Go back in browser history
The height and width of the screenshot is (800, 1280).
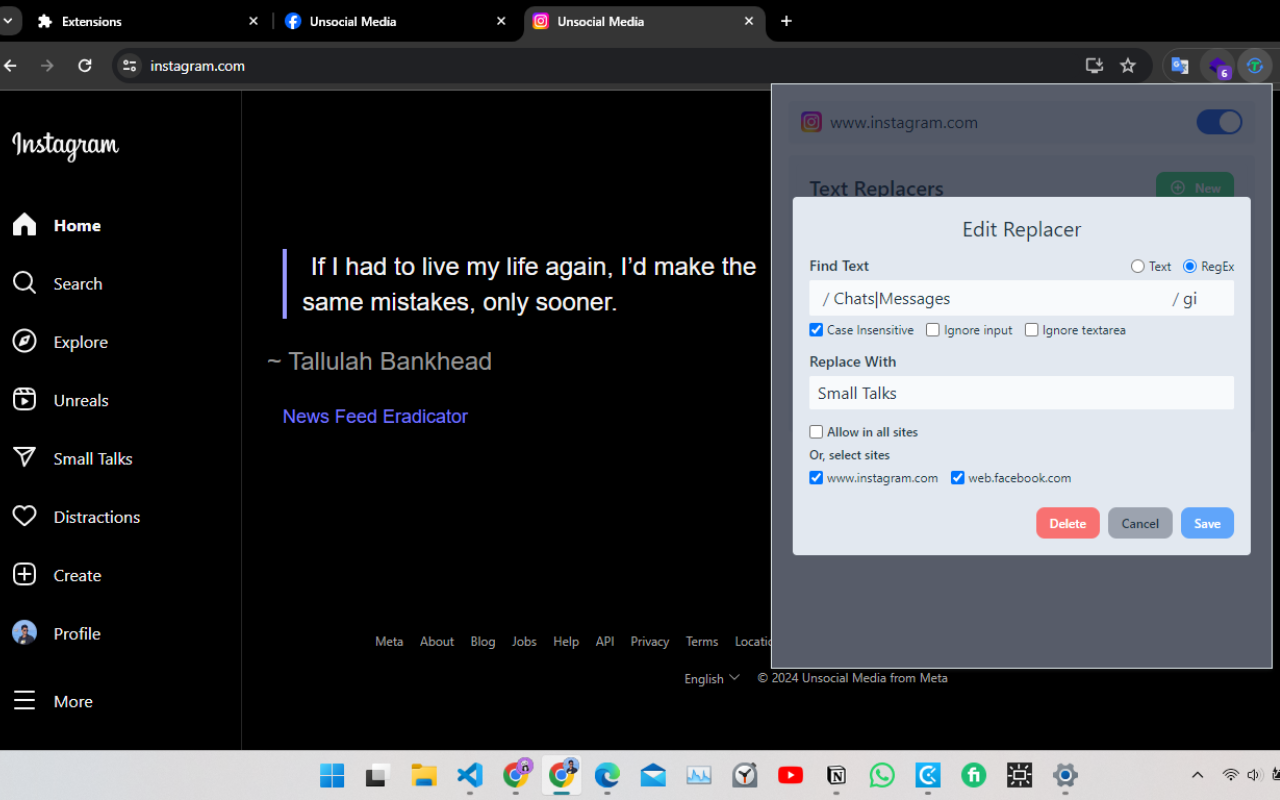point(11,66)
